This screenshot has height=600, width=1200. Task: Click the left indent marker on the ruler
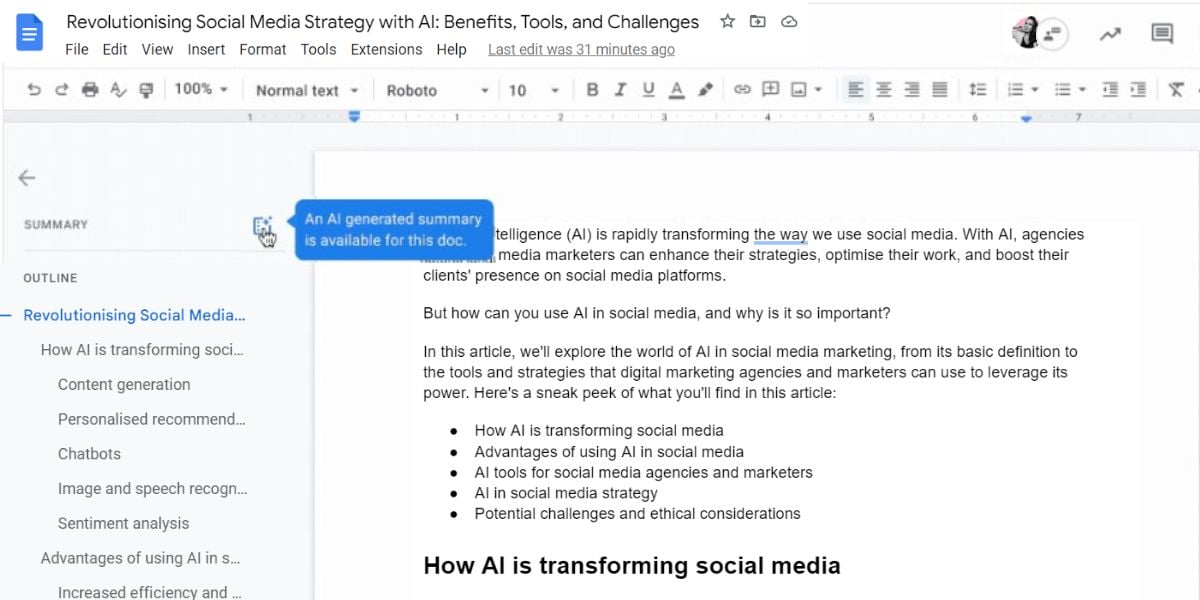coord(354,117)
